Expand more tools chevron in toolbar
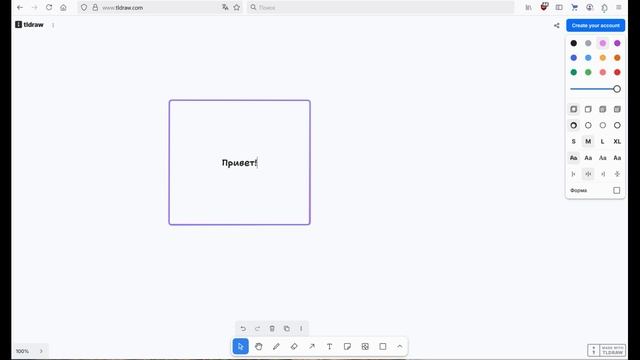This screenshot has width=640, height=360. point(400,347)
